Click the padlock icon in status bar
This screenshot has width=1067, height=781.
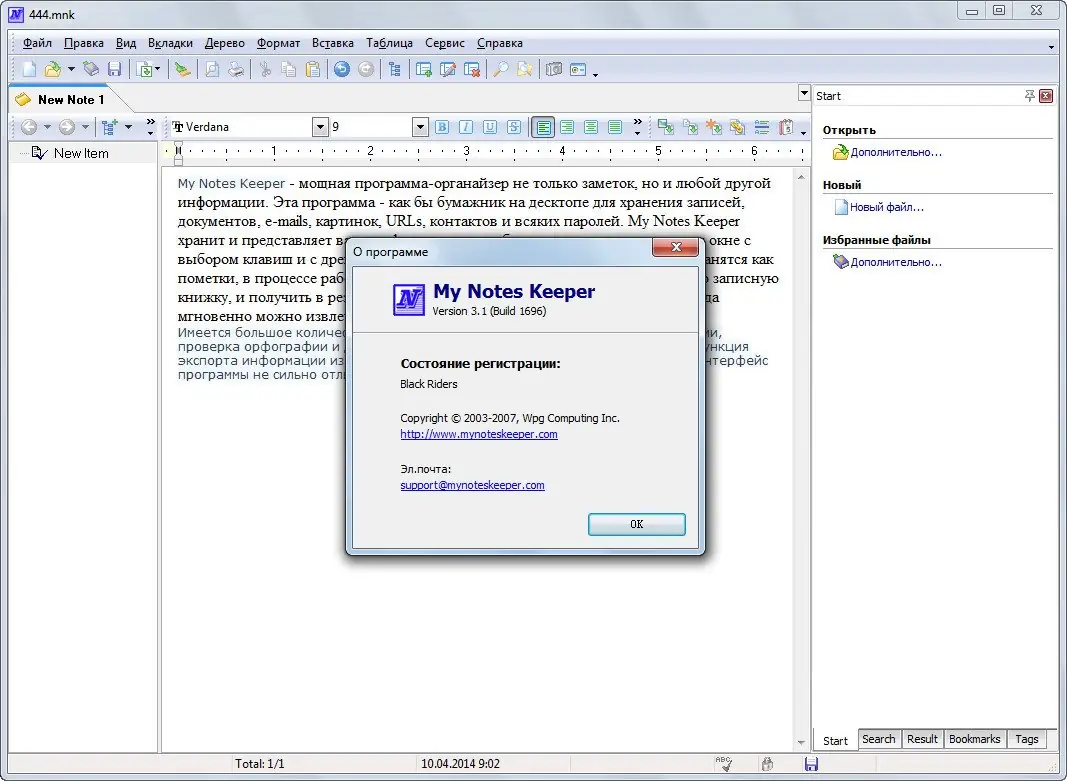767,764
